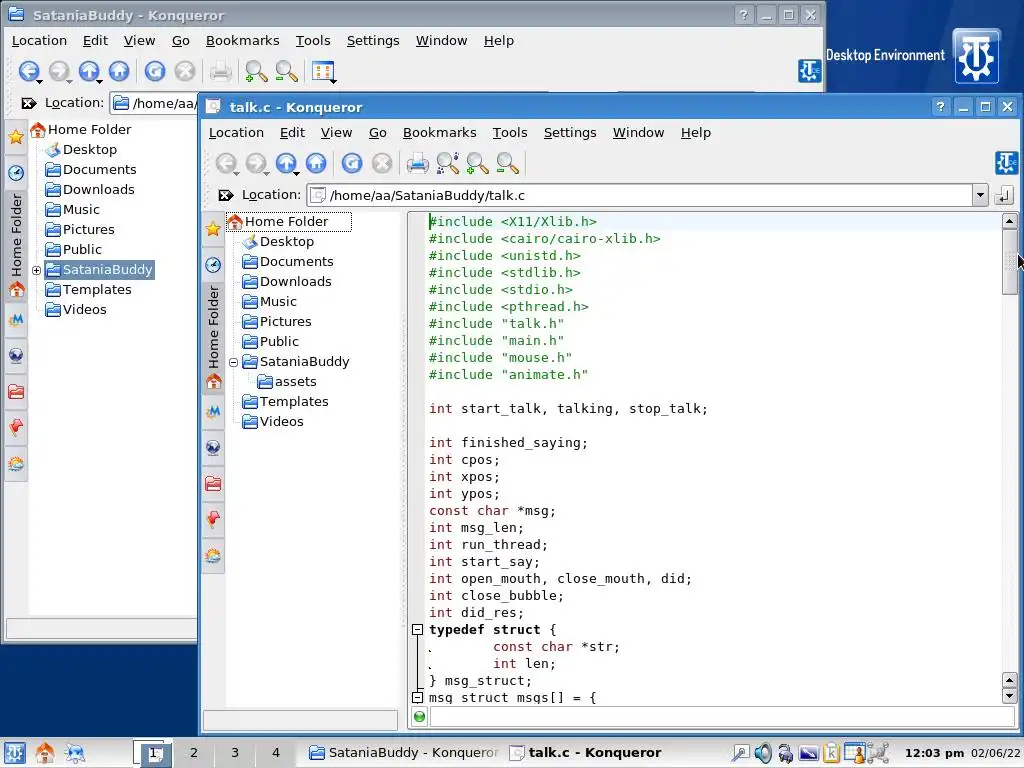Collapse SataniaBuddy folder in talk.c tree
The image size is (1024, 768).
pyautogui.click(x=233, y=362)
